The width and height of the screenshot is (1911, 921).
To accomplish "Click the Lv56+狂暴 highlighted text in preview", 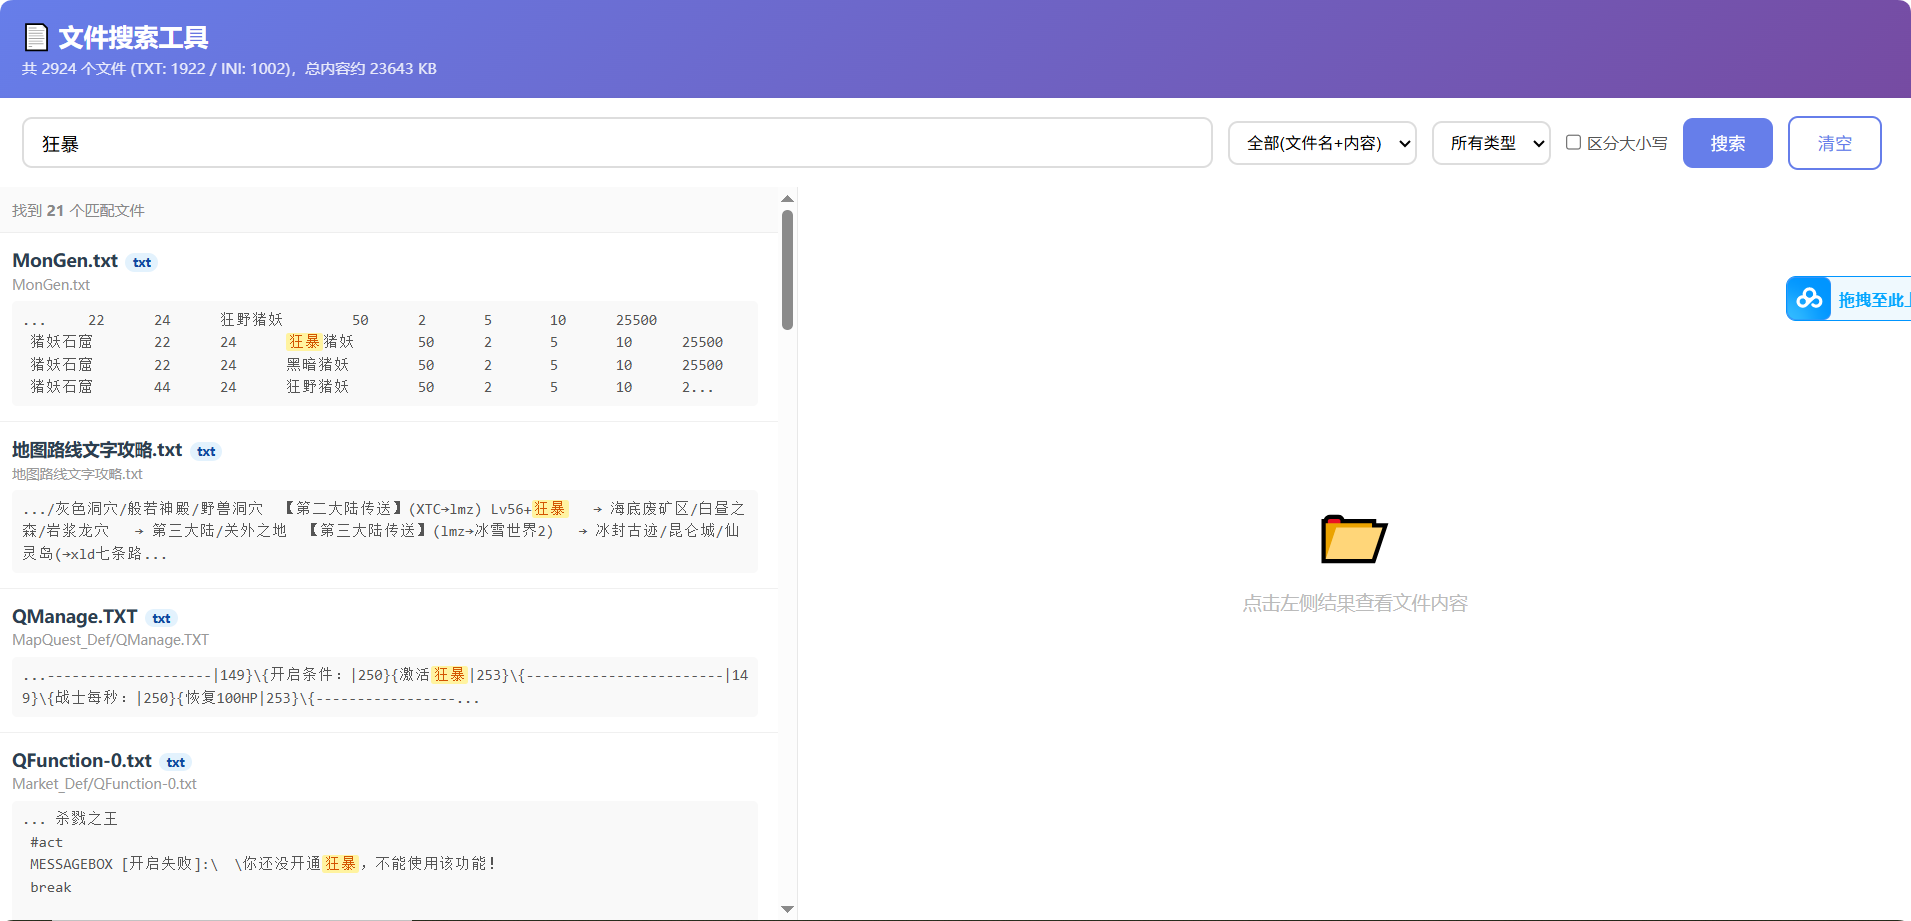I will tap(528, 509).
